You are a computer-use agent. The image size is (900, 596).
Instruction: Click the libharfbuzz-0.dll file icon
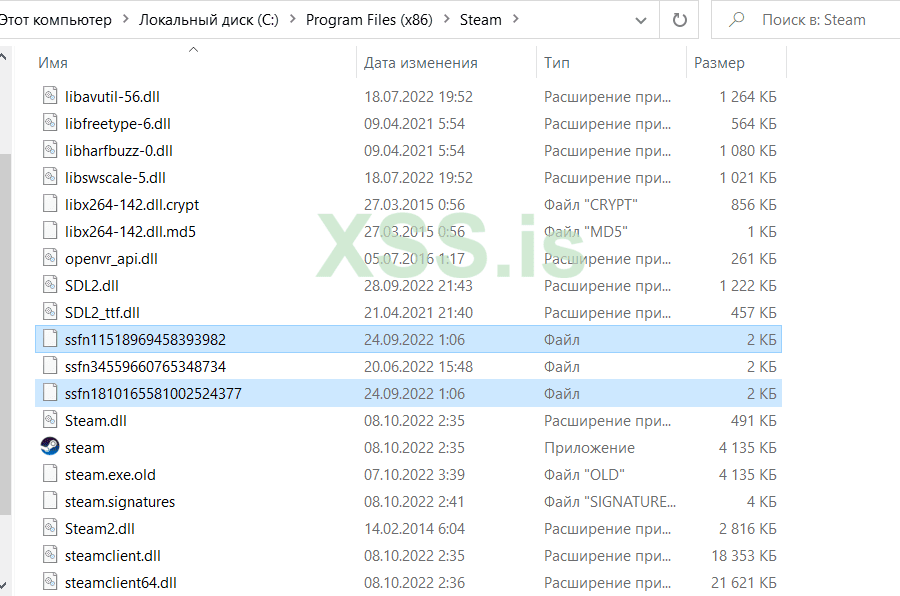(51, 149)
